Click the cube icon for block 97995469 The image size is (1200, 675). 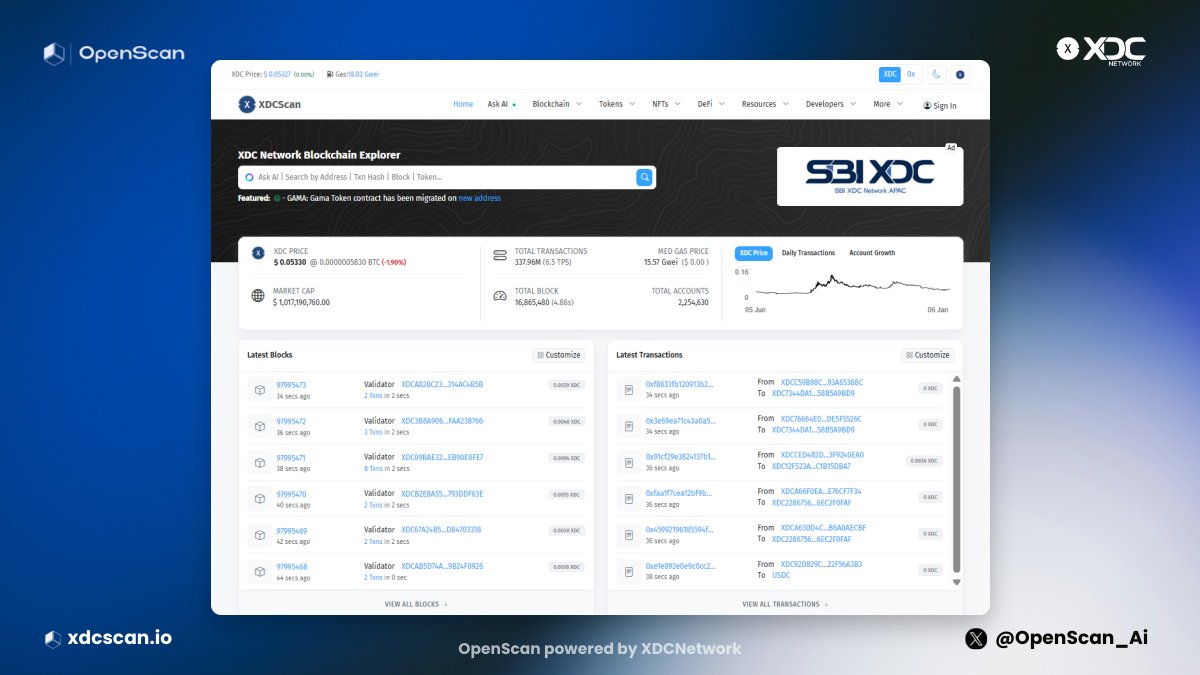pyautogui.click(x=260, y=534)
